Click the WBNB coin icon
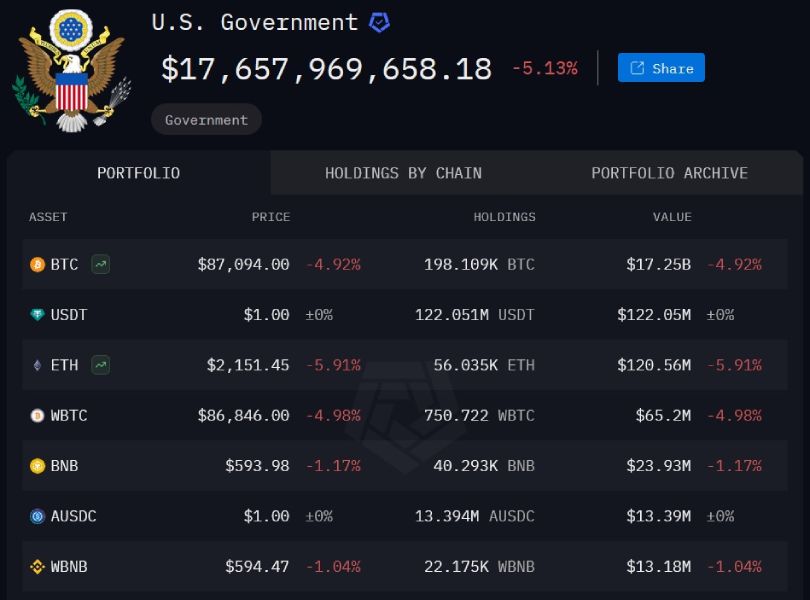Screen dimensions: 810x600 tap(38, 566)
